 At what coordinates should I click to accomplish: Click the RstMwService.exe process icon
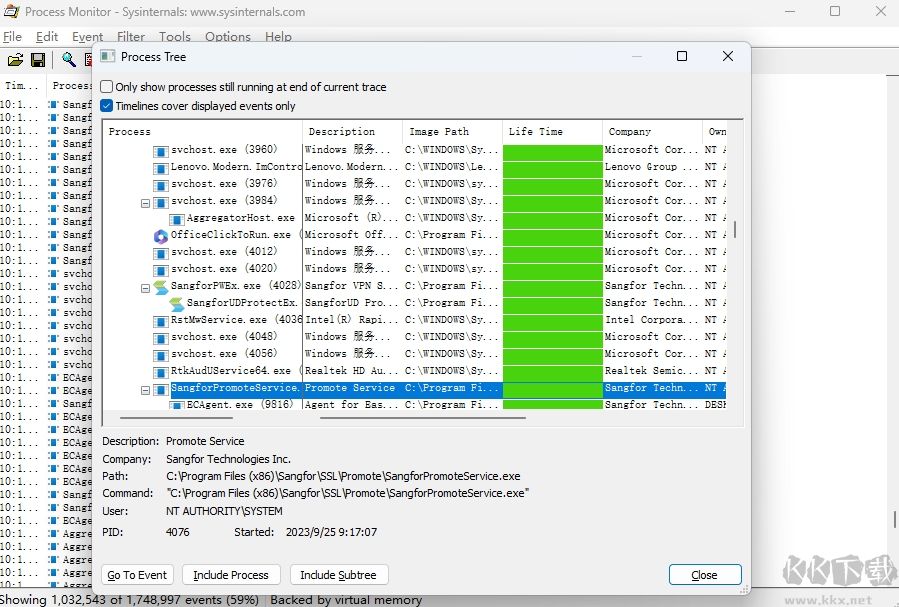tap(161, 322)
